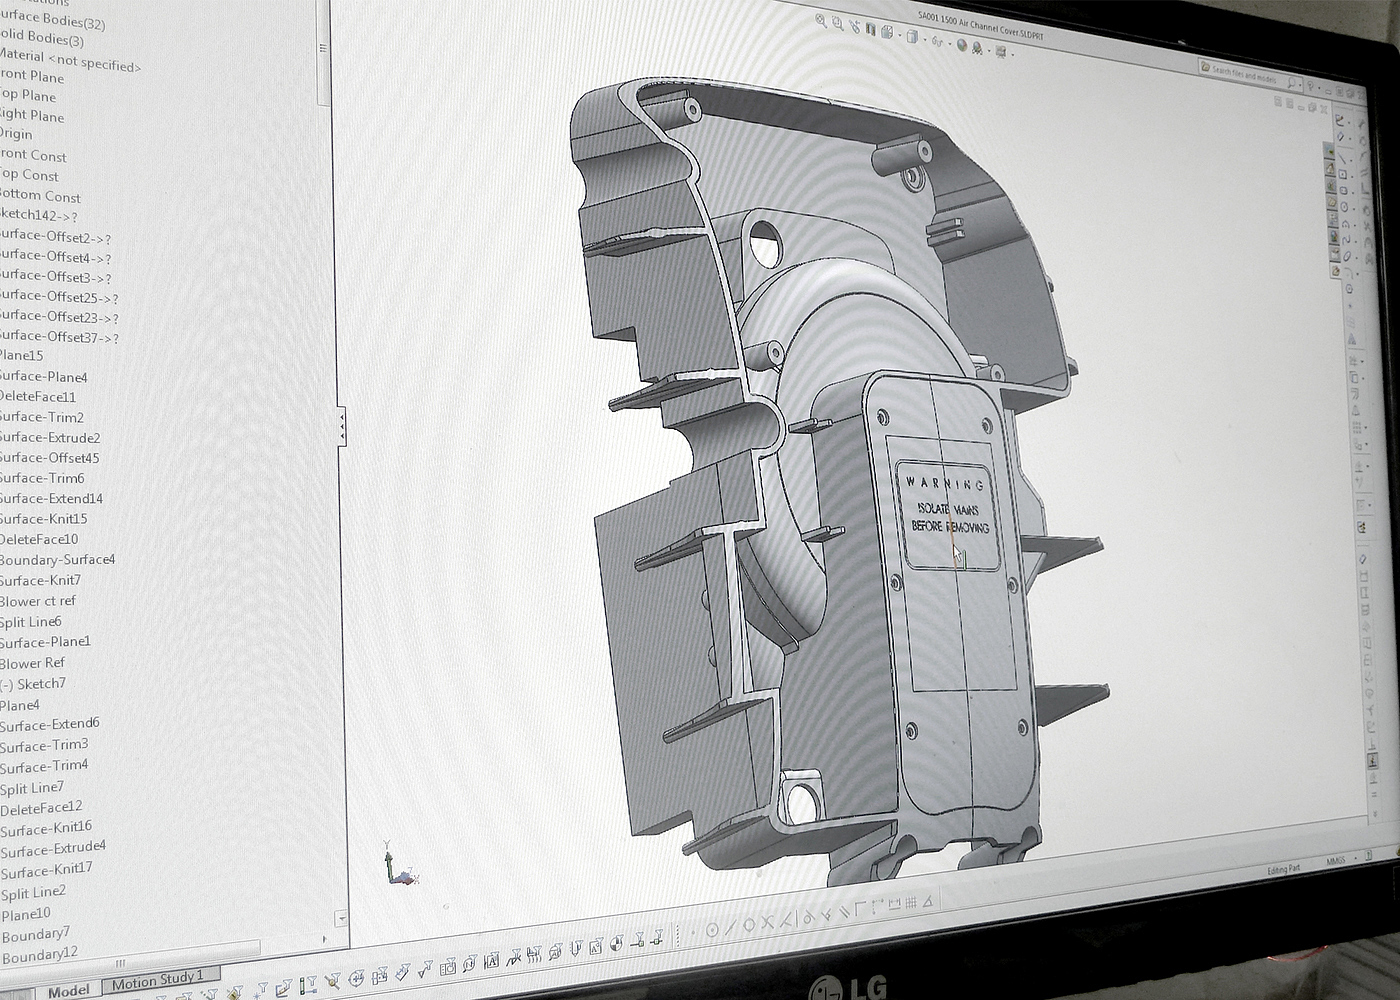Select Boundary-Surface4 in the feature tree
1400x1000 pixels.
(58, 560)
